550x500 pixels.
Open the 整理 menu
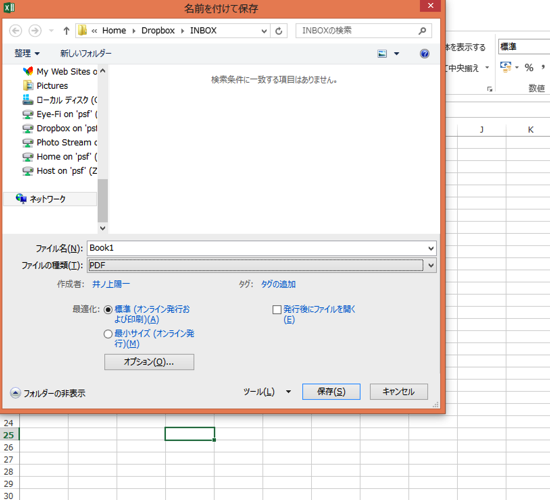click(27, 53)
